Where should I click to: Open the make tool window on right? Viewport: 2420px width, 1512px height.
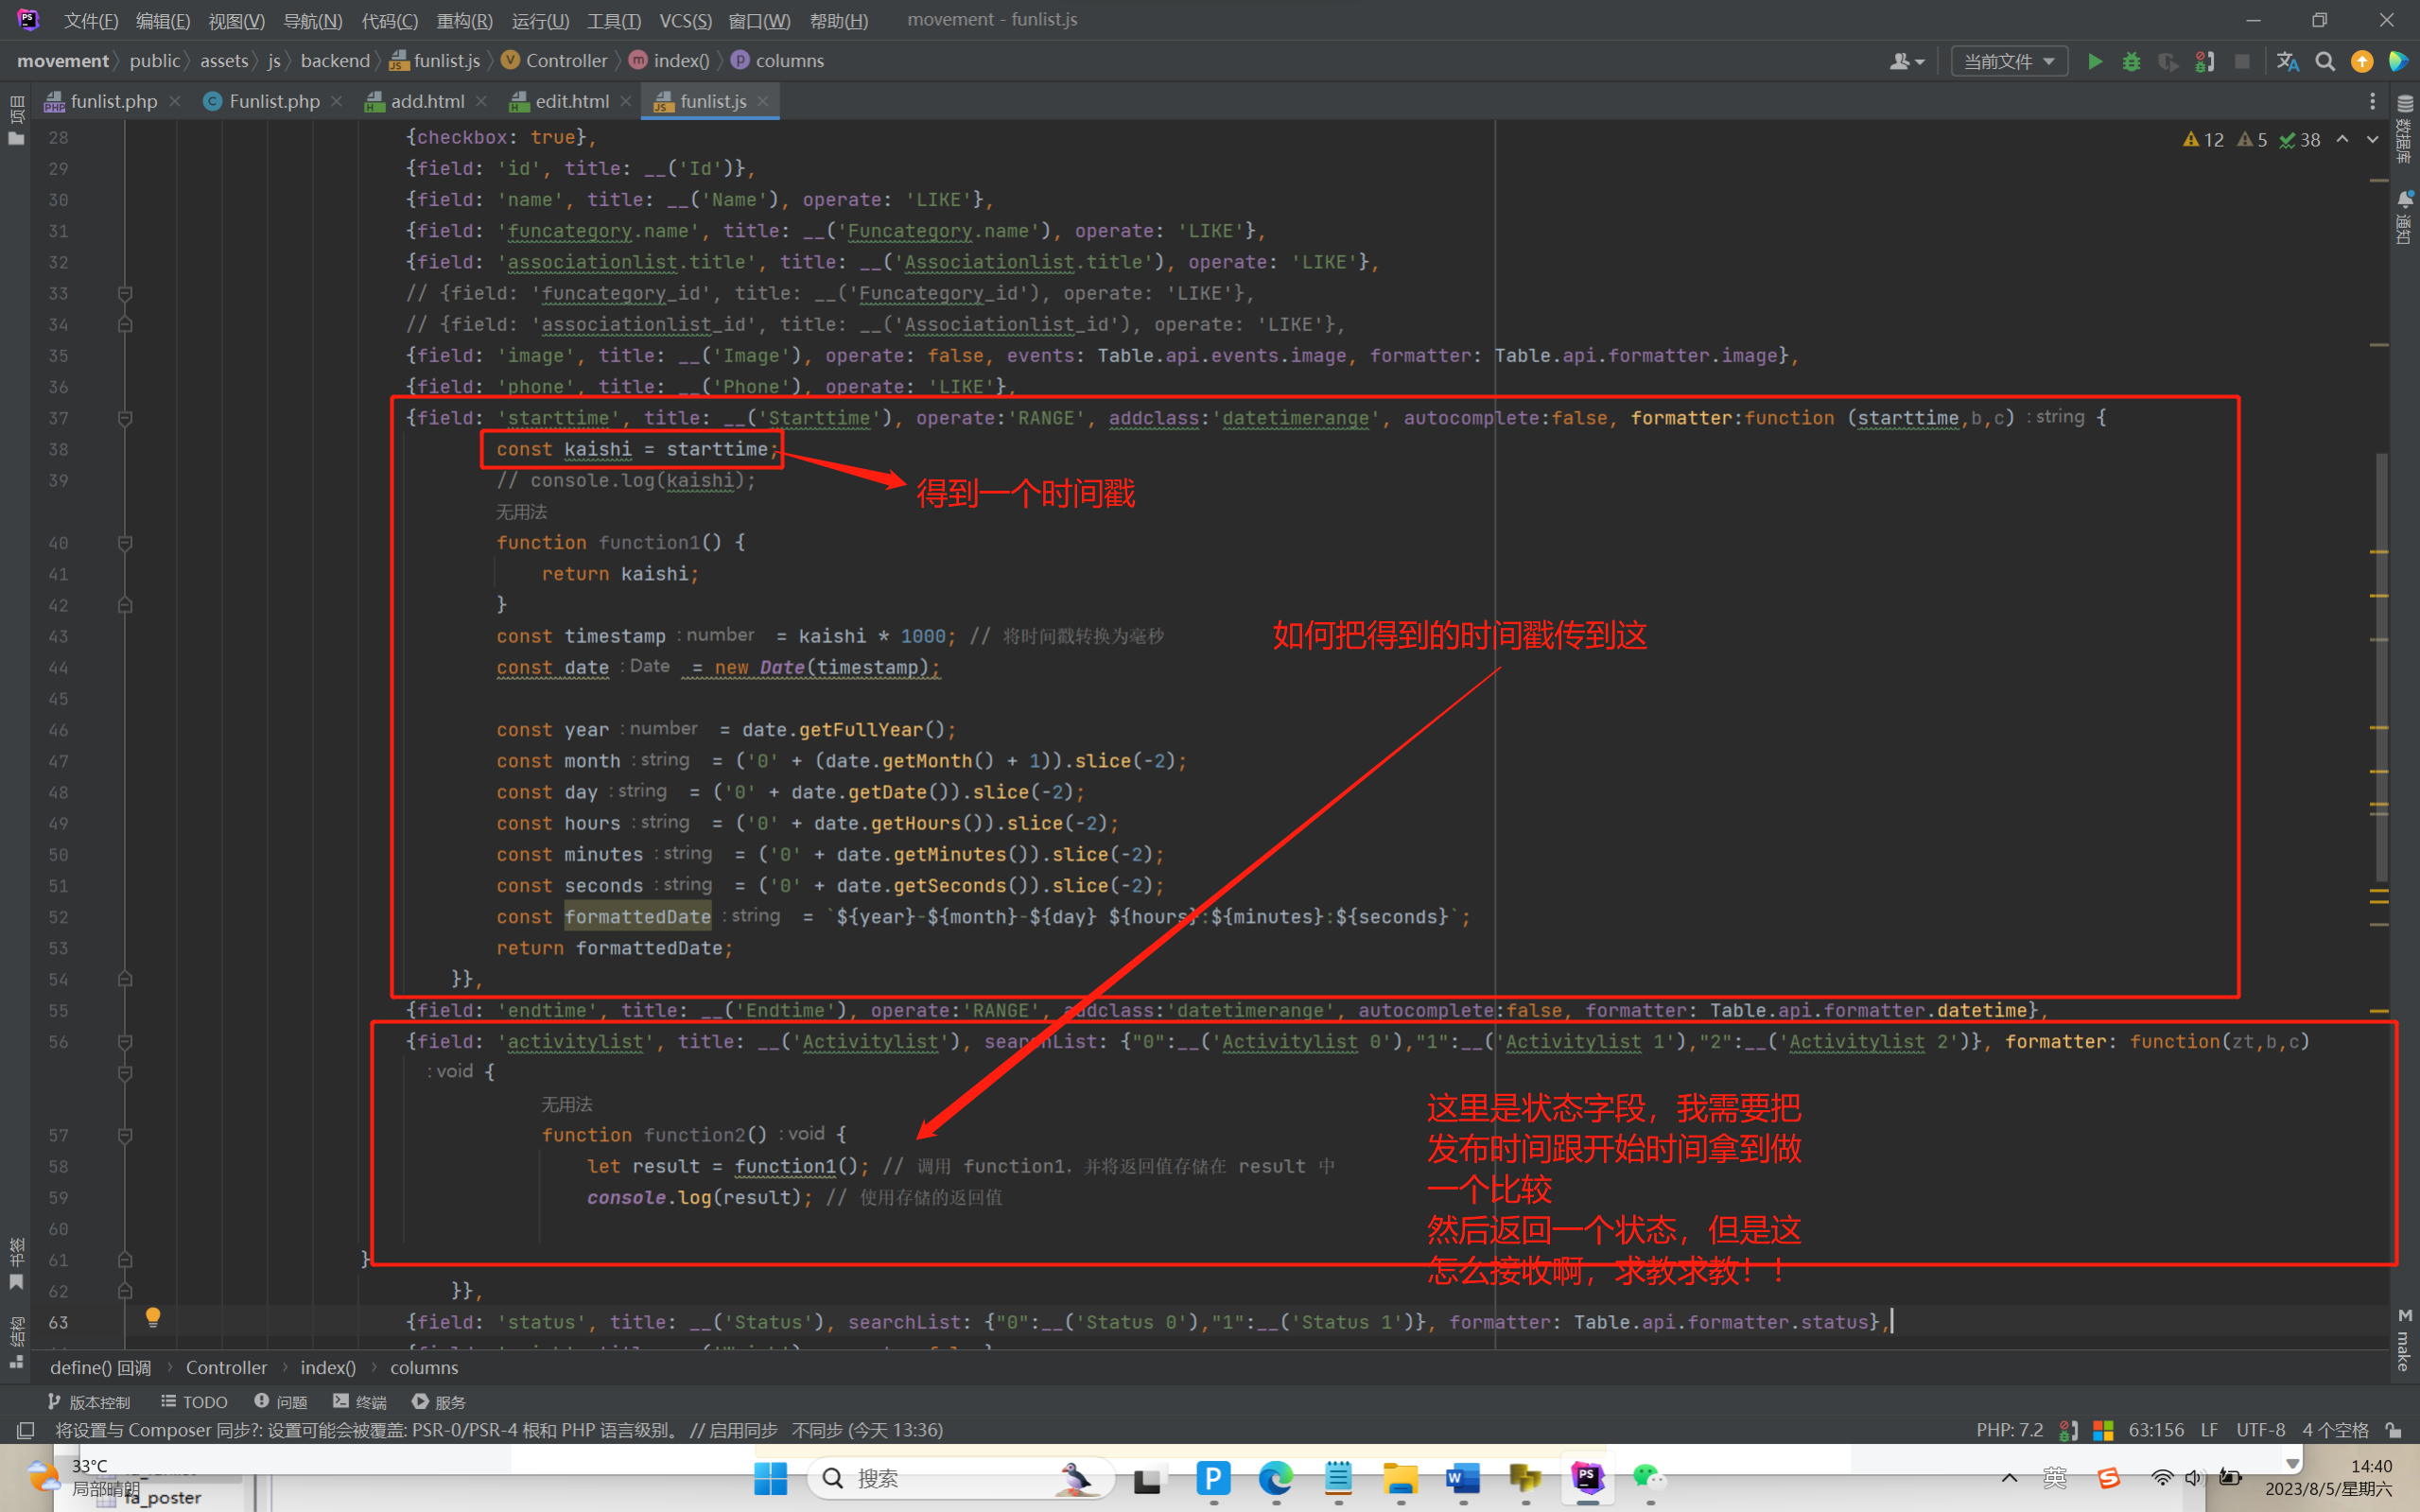(2404, 1340)
